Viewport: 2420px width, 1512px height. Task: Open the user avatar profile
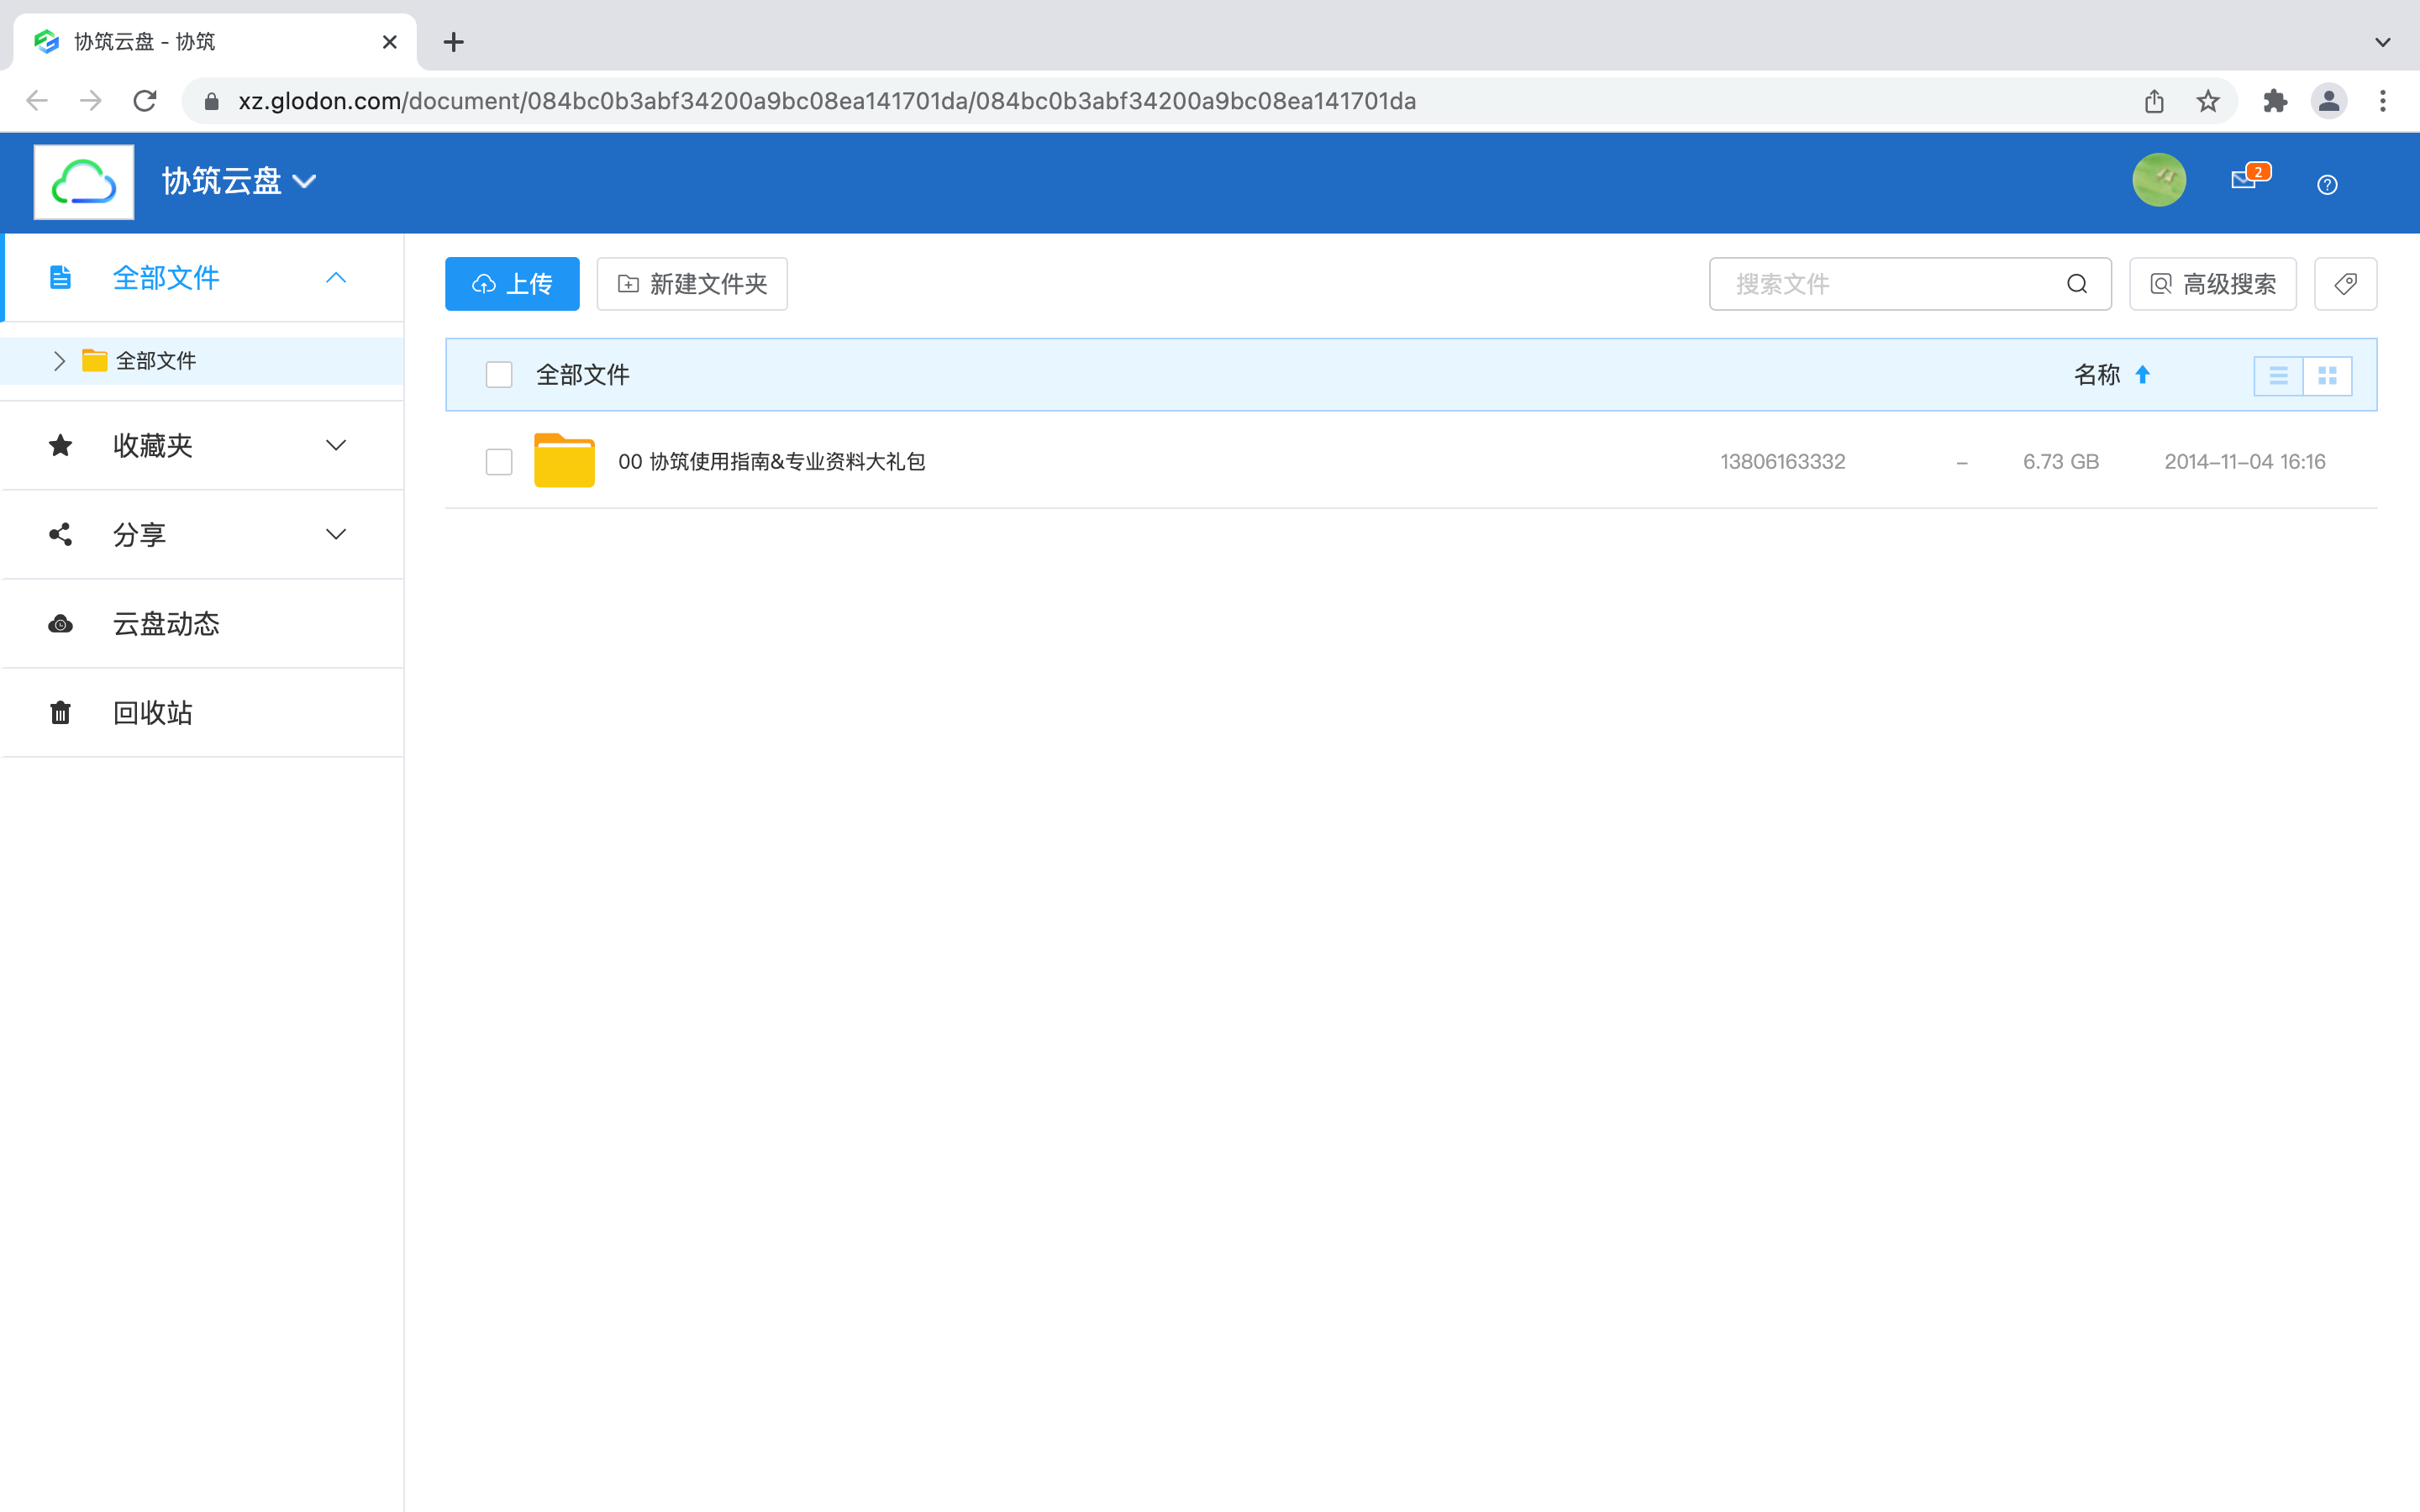pos(2159,181)
